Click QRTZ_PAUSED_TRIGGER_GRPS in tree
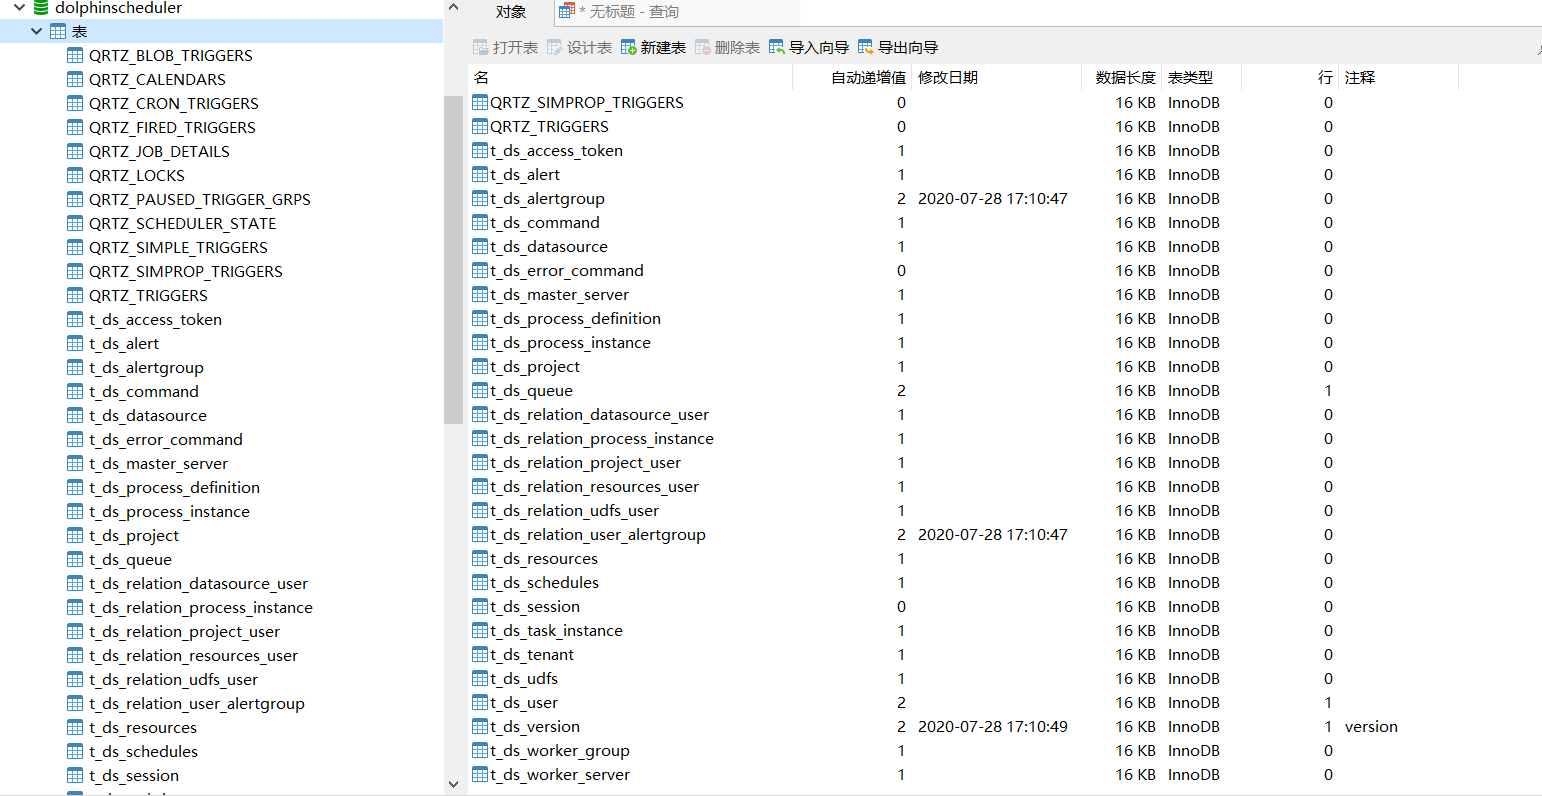This screenshot has height=796, width=1542. 200,199
